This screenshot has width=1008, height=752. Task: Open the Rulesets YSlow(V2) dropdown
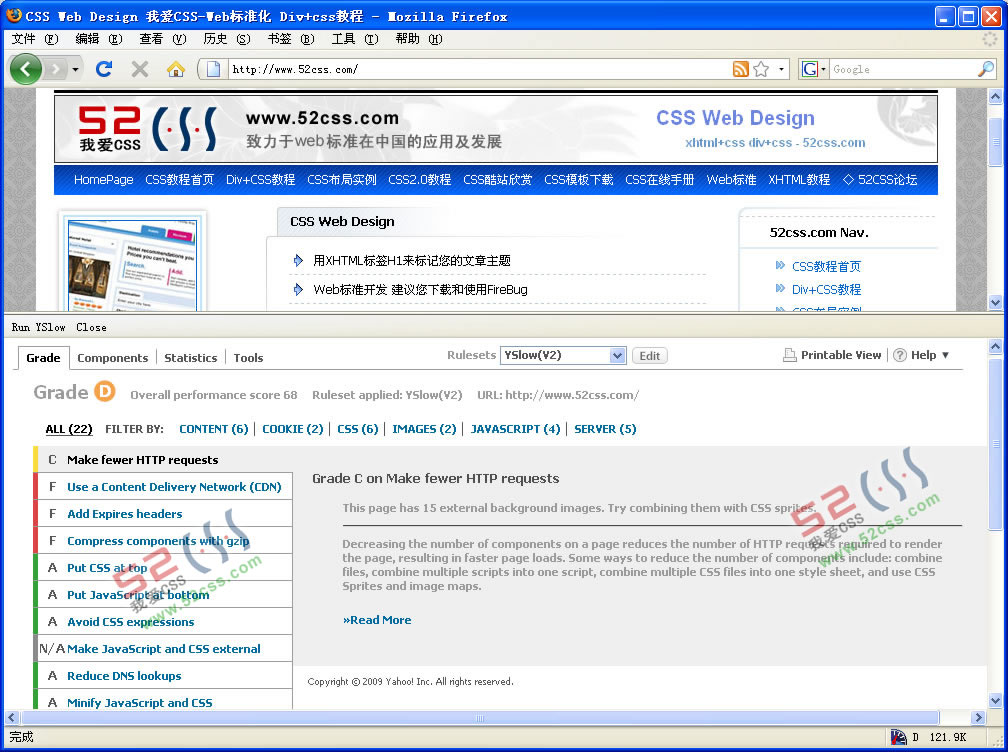[563, 355]
